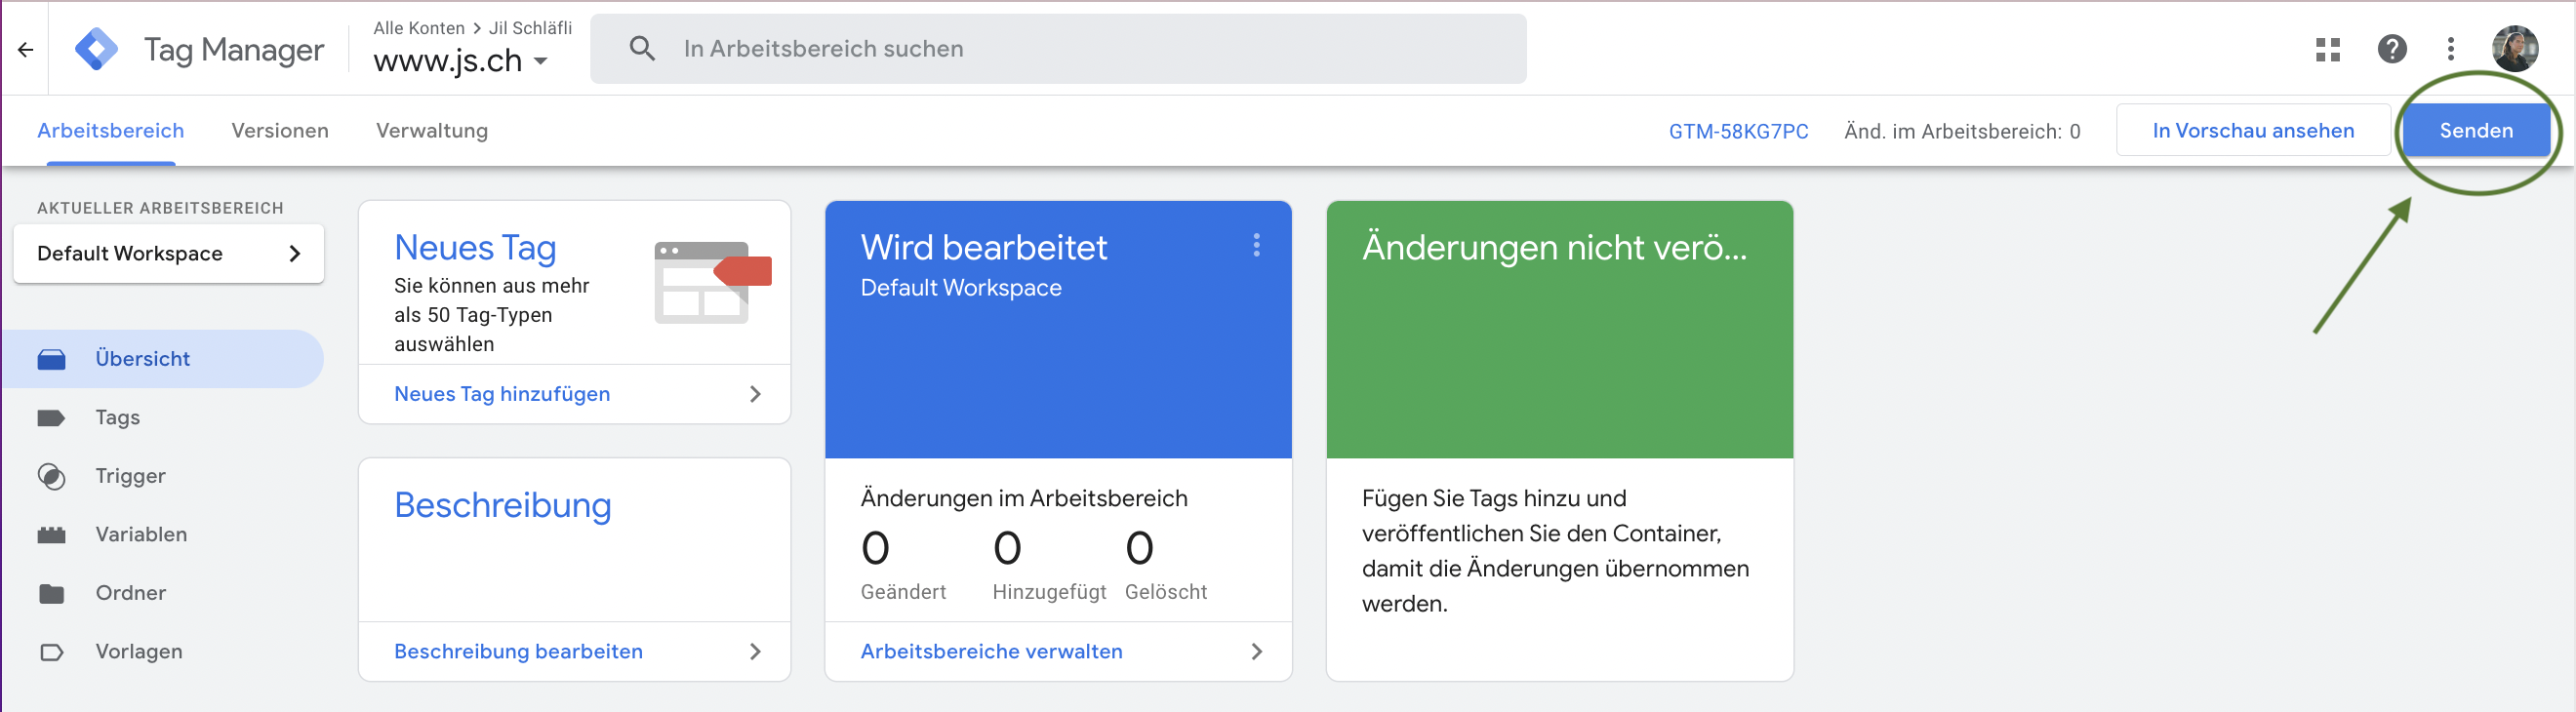Click the Neues Tag illustration graphic

pyautogui.click(x=712, y=283)
